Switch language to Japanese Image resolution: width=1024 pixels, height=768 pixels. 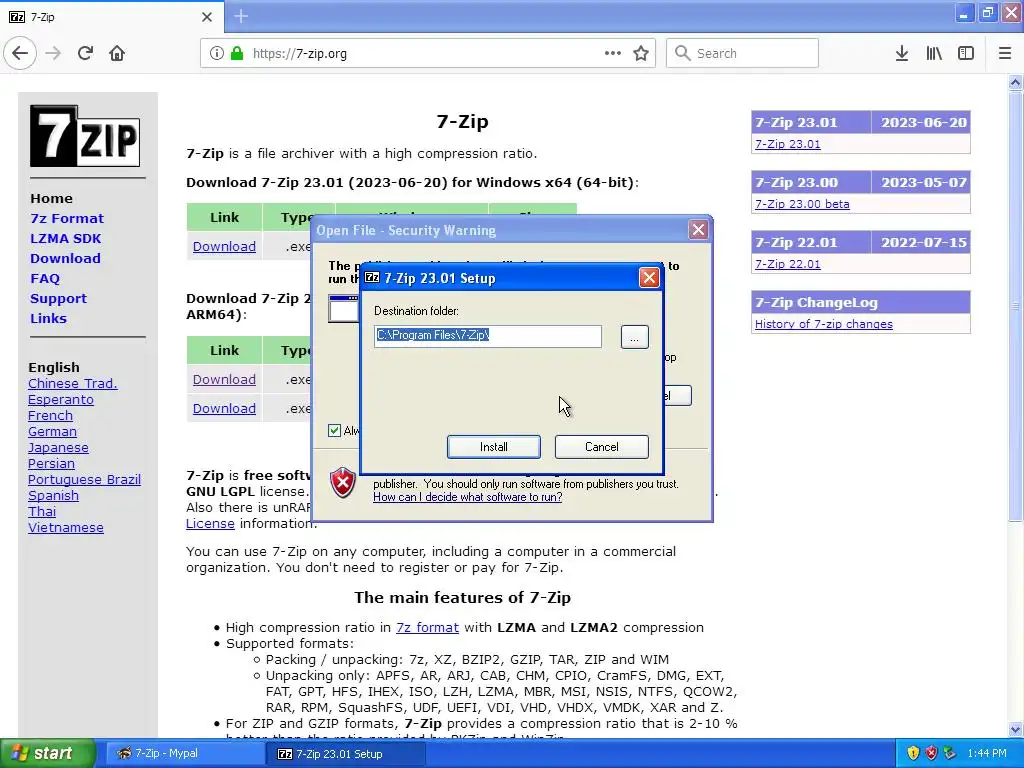click(x=58, y=447)
